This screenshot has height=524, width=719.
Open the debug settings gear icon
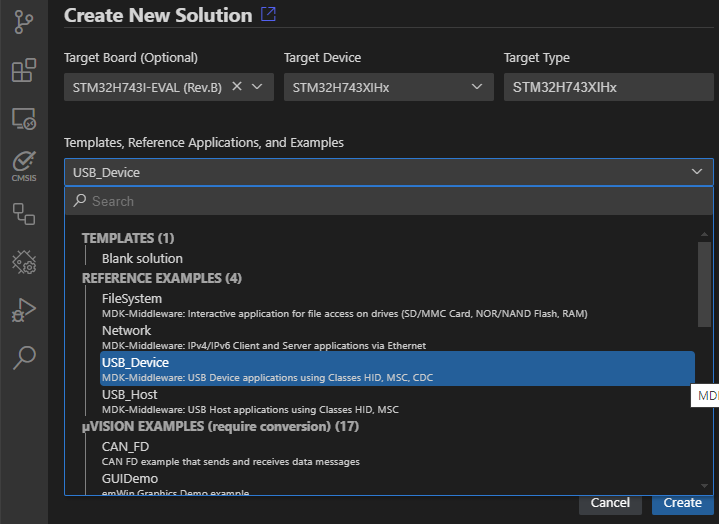click(23, 262)
